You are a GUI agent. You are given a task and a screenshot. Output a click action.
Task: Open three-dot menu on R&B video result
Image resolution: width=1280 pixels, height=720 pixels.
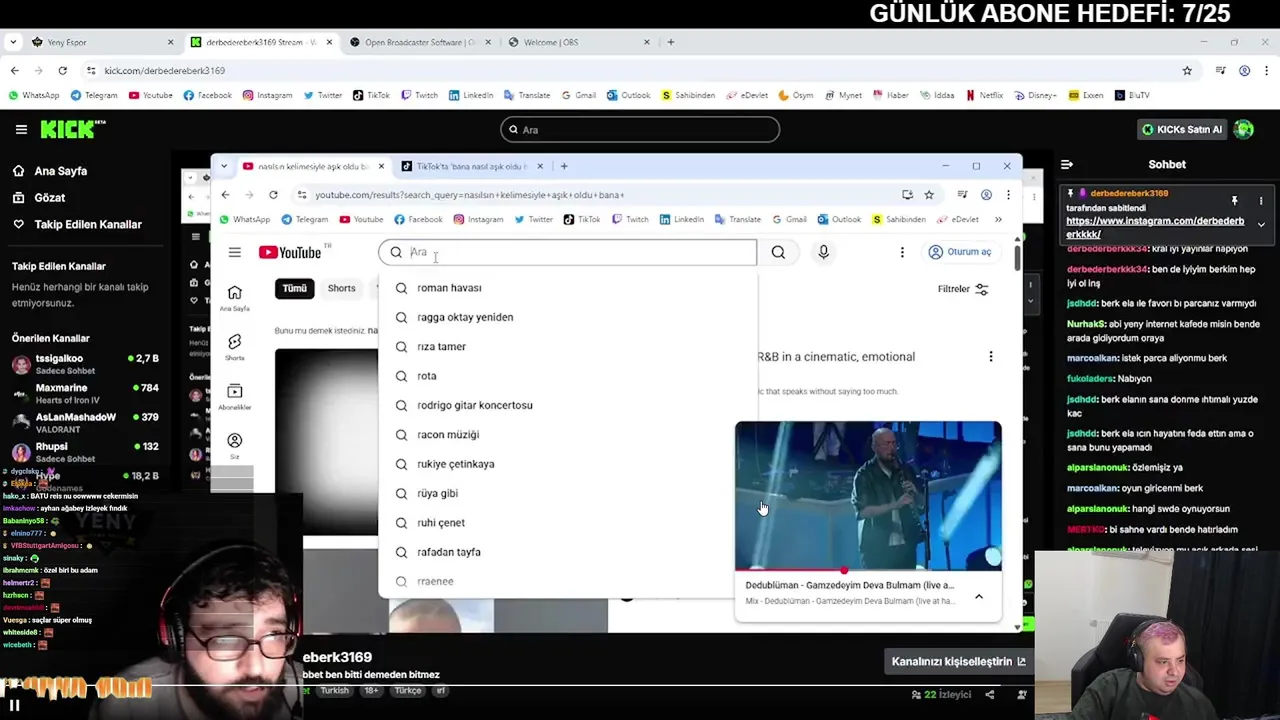coord(991,357)
